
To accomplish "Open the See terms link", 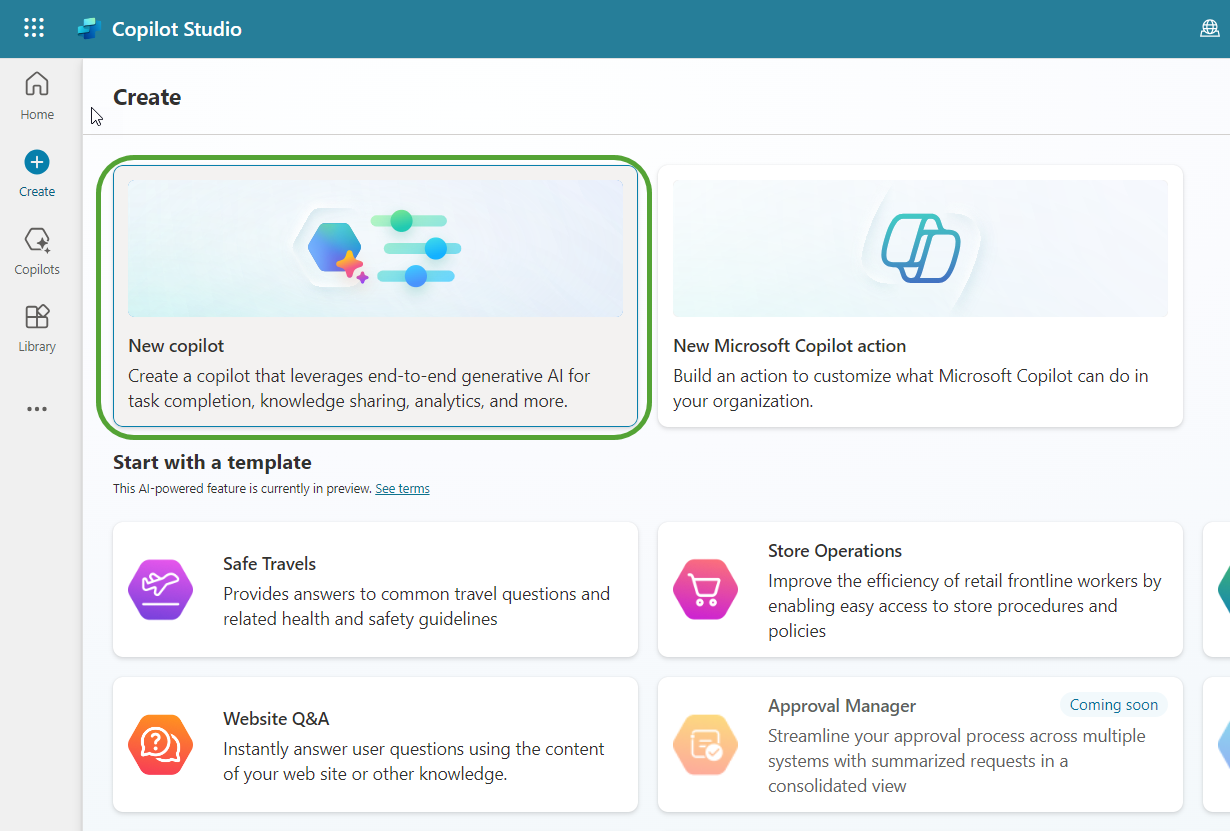I will pos(402,489).
